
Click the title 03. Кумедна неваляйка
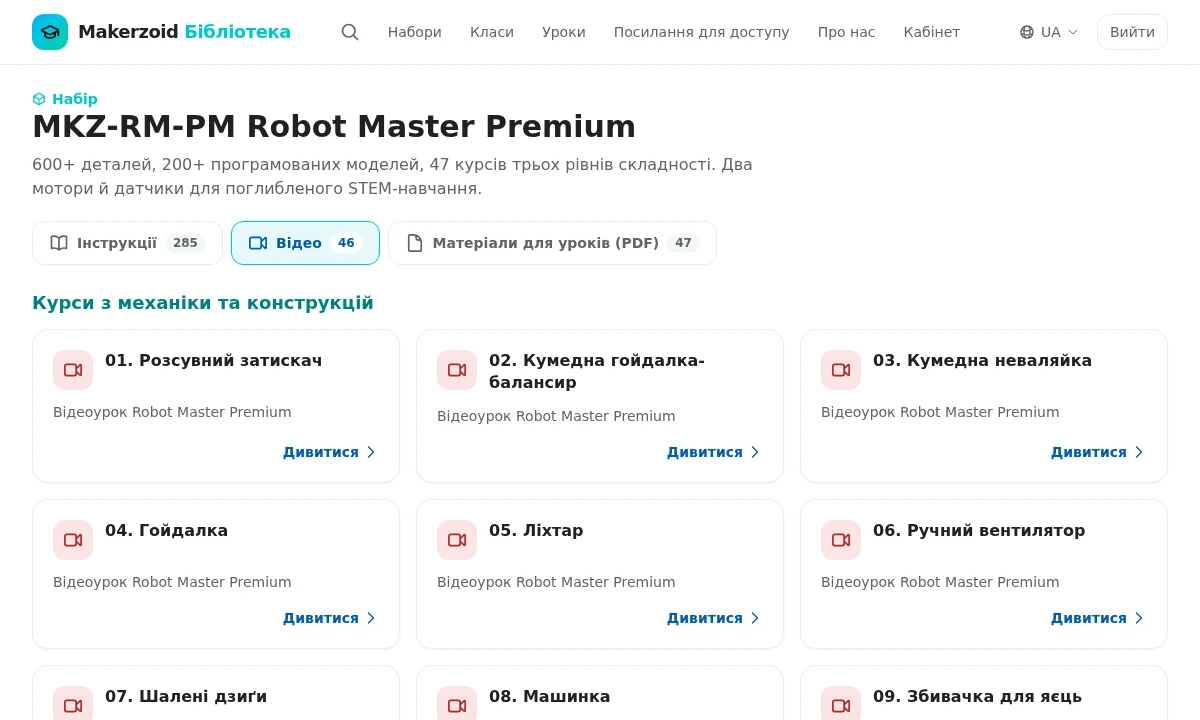click(x=982, y=360)
